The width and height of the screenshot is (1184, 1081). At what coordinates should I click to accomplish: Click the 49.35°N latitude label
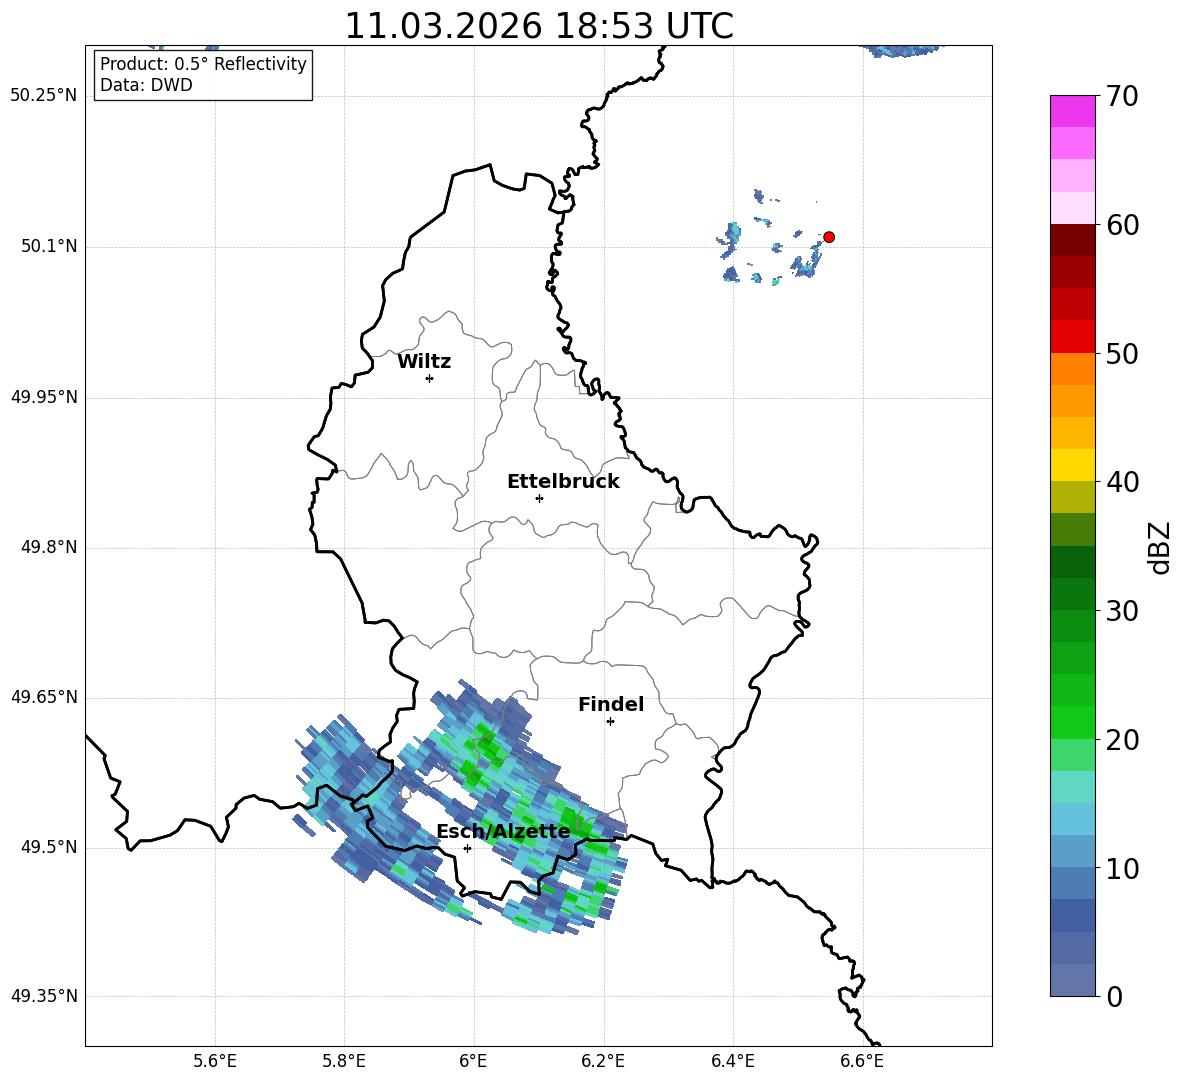[44, 996]
